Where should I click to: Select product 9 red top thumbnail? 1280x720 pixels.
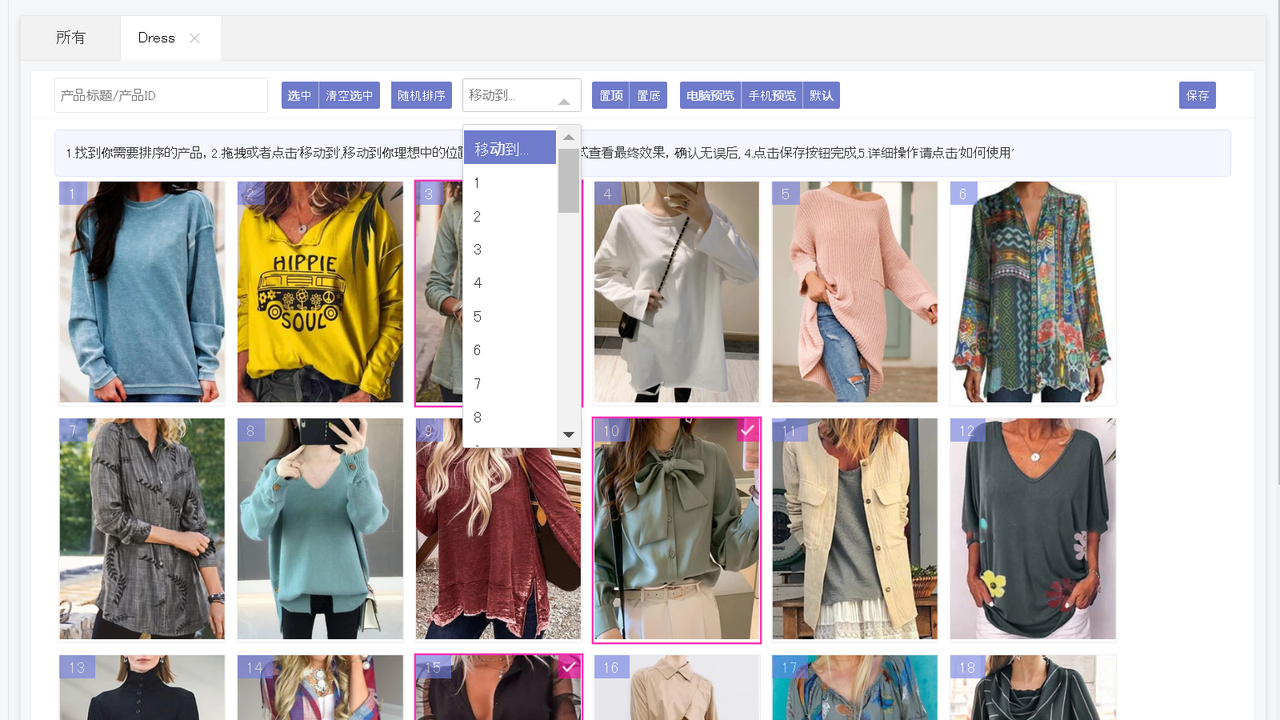coord(498,545)
